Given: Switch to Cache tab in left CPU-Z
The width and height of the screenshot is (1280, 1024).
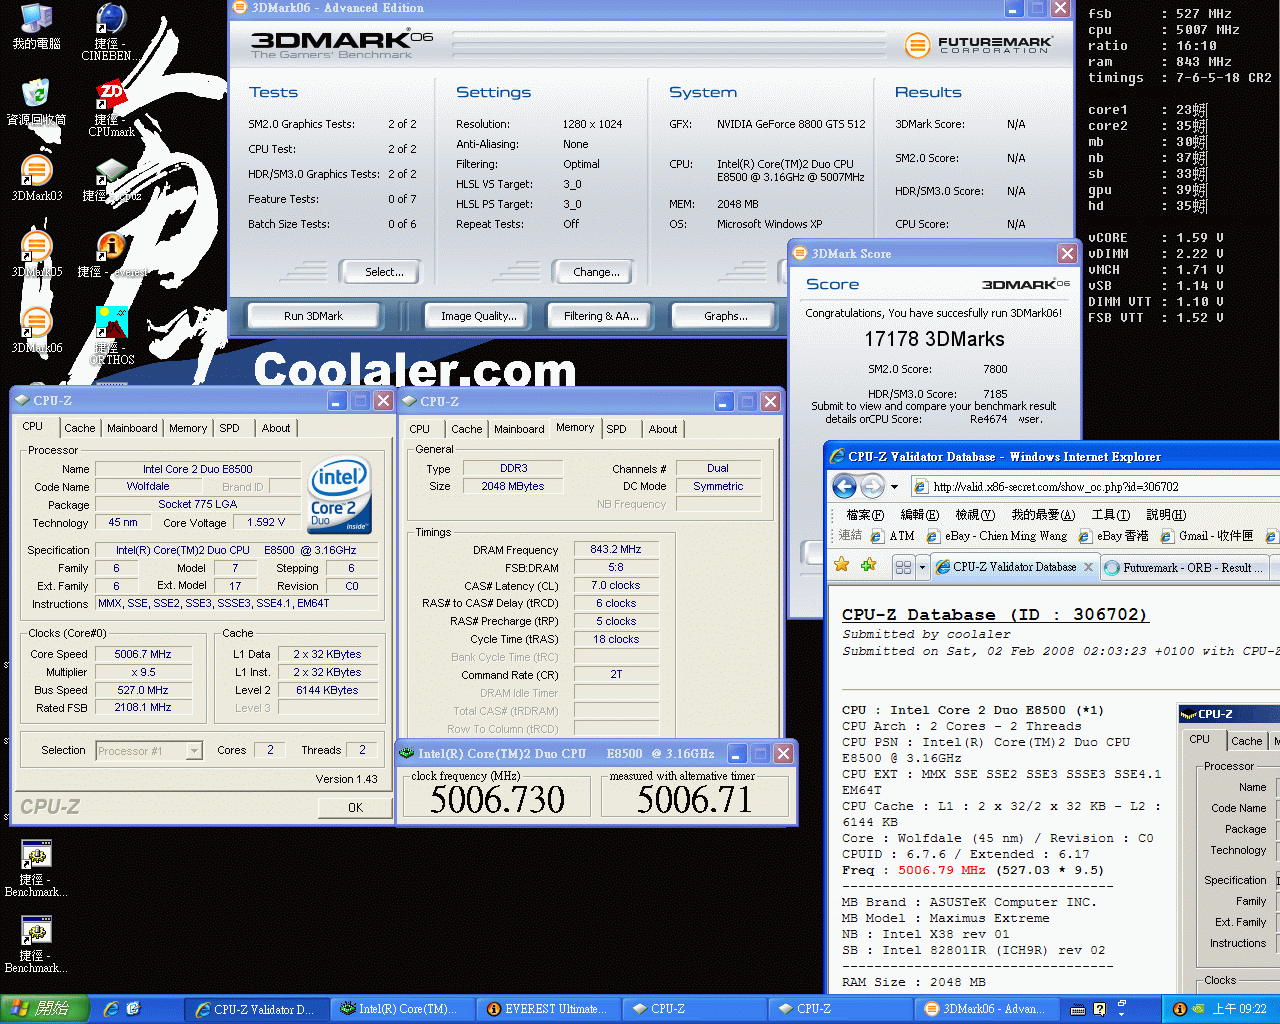Looking at the screenshot, I should (x=80, y=428).
